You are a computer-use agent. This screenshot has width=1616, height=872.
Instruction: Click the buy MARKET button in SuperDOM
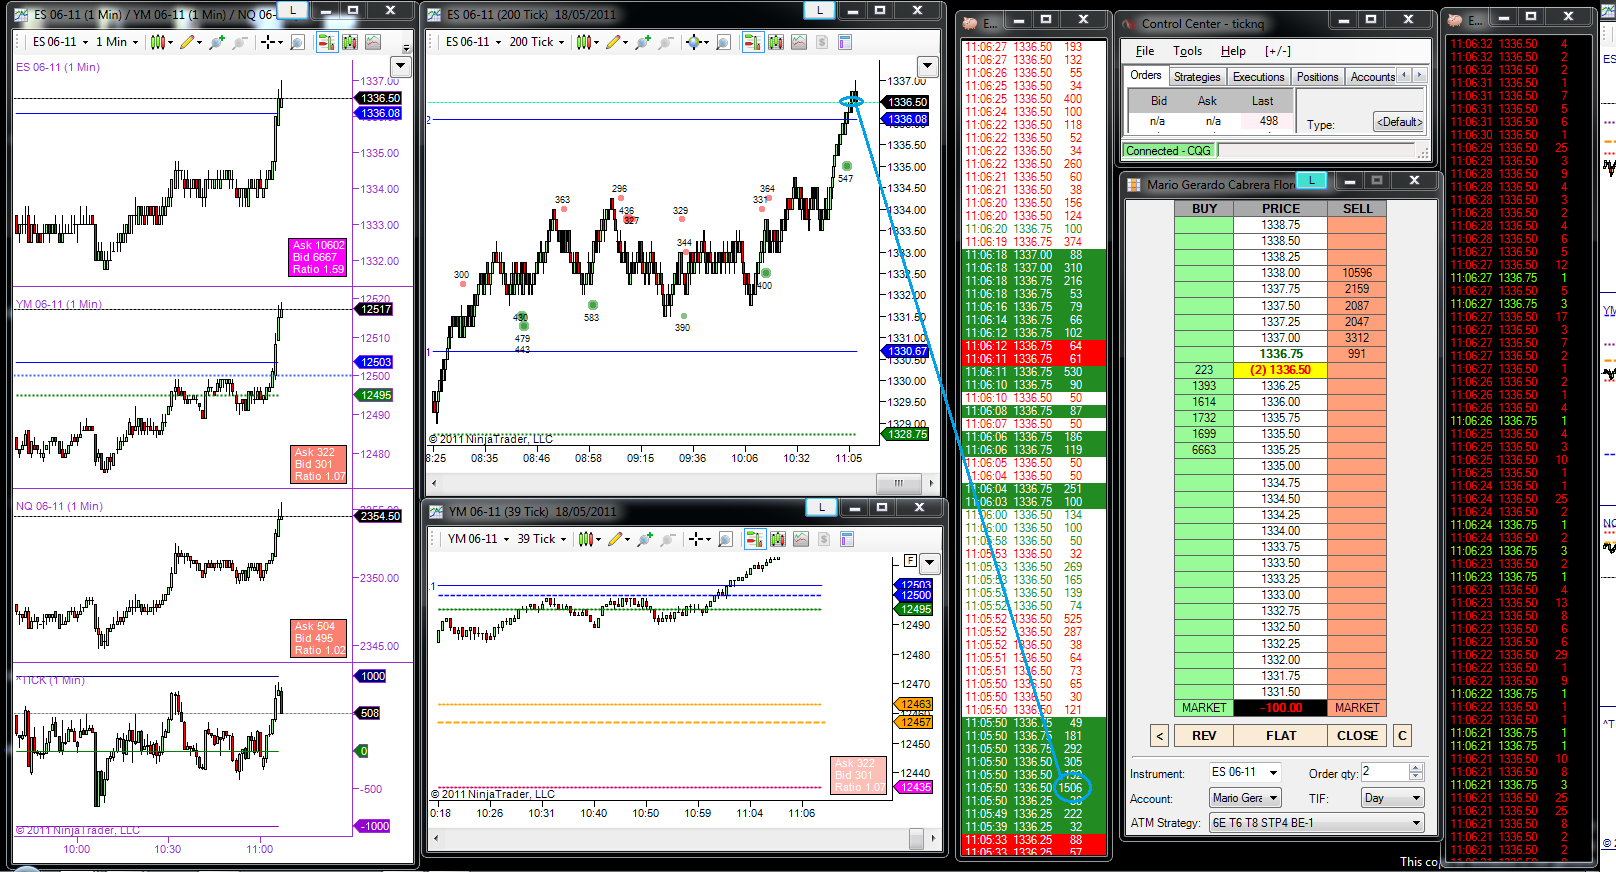pyautogui.click(x=1204, y=708)
